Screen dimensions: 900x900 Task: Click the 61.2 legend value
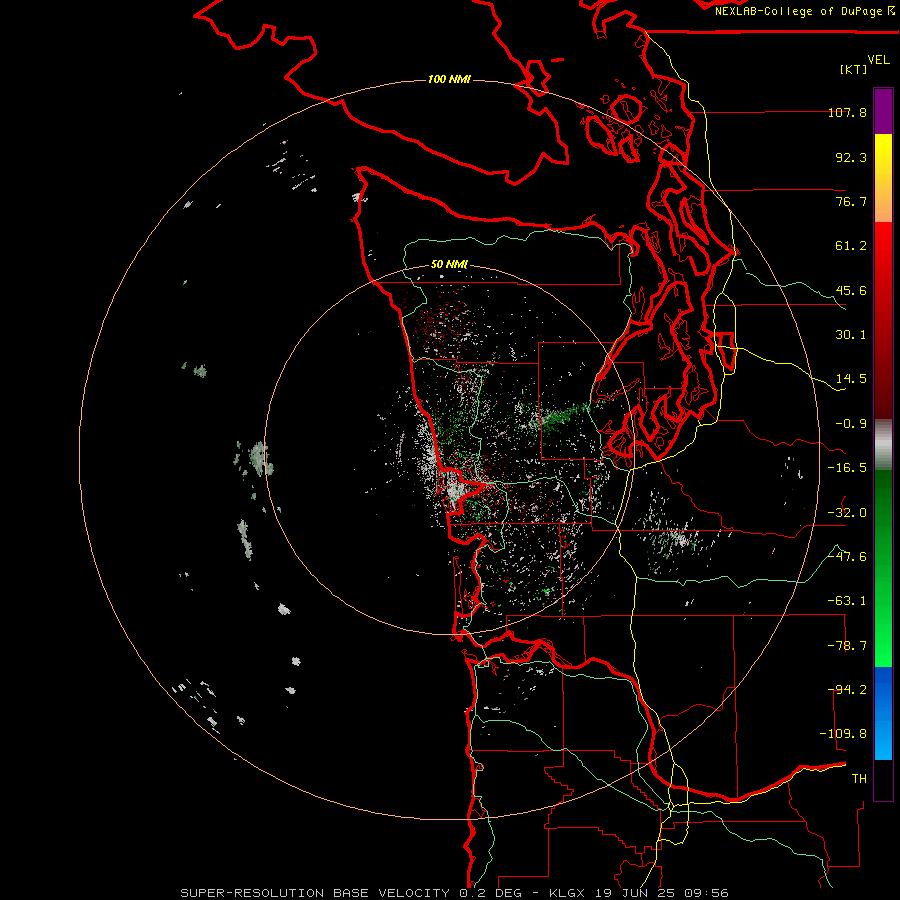point(851,246)
